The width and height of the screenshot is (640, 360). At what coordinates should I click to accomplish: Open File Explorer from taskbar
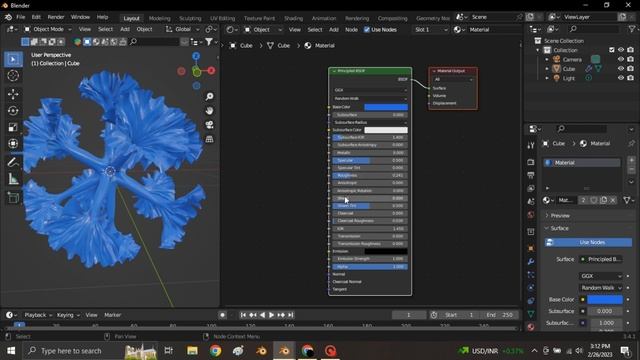click(x=192, y=351)
